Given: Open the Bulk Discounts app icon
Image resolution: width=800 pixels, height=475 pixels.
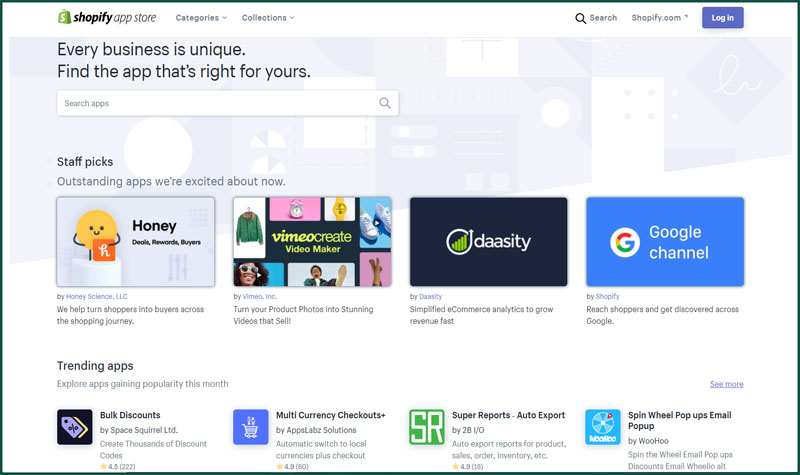Looking at the screenshot, I should click(x=75, y=427).
